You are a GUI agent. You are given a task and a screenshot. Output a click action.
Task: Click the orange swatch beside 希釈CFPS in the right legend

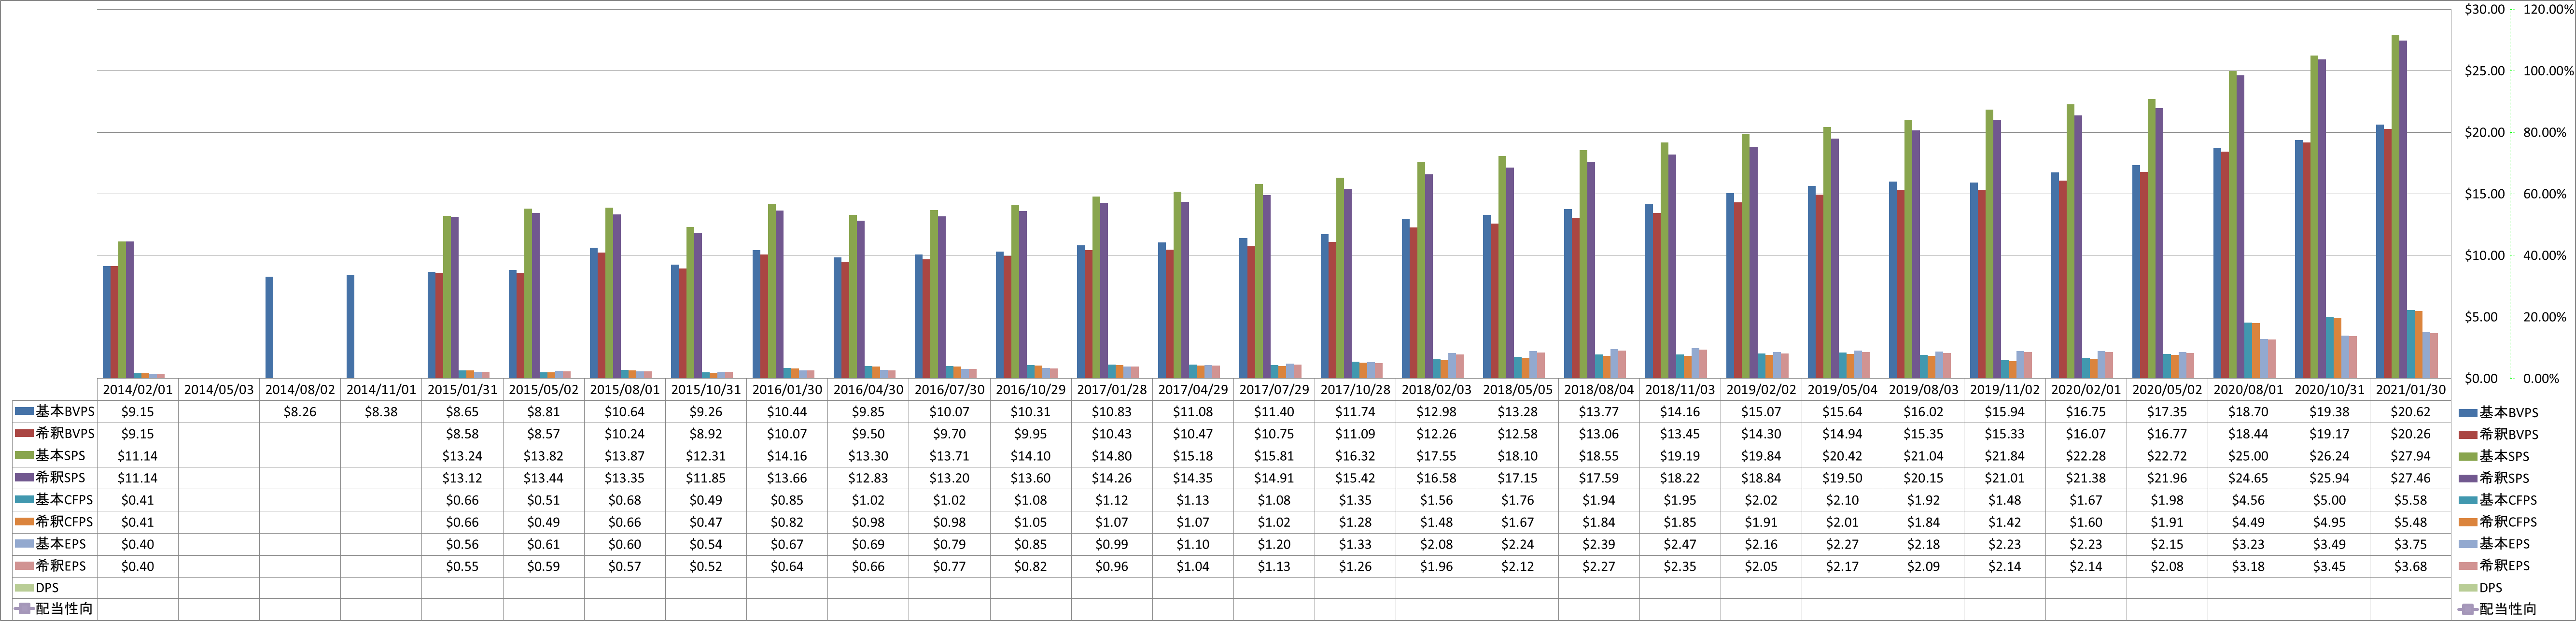point(2467,522)
